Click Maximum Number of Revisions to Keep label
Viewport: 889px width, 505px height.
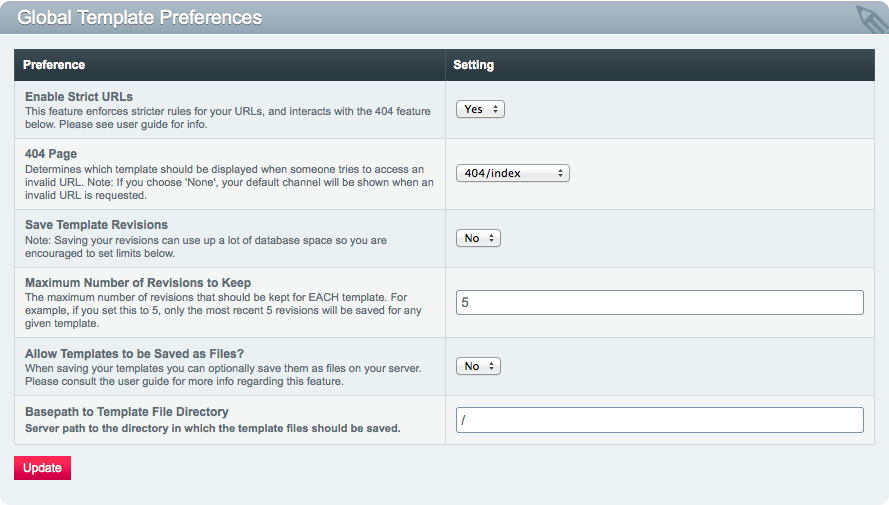(138, 283)
